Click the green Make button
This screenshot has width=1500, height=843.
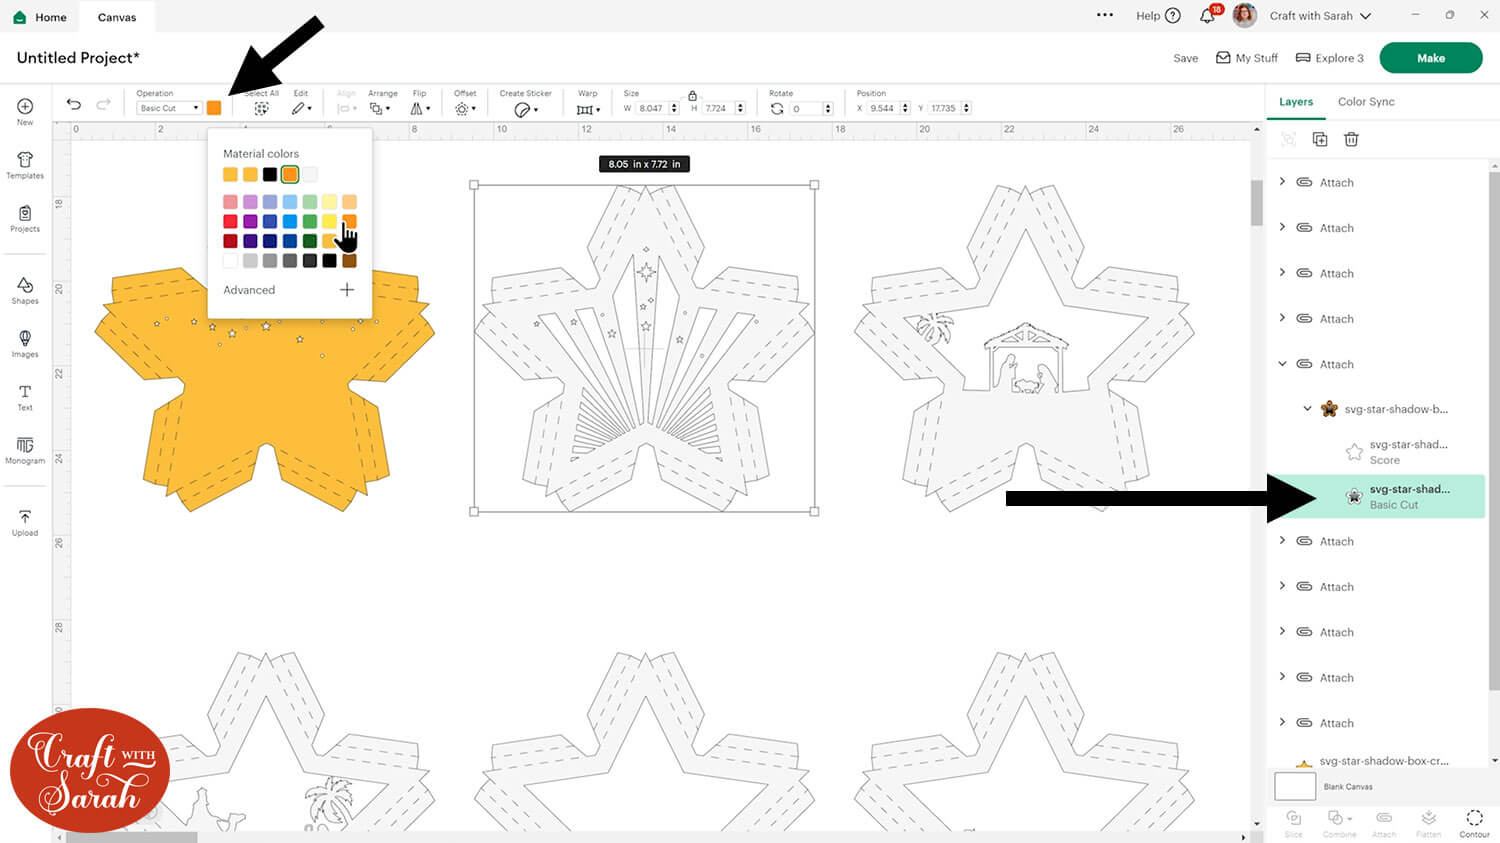1431,58
